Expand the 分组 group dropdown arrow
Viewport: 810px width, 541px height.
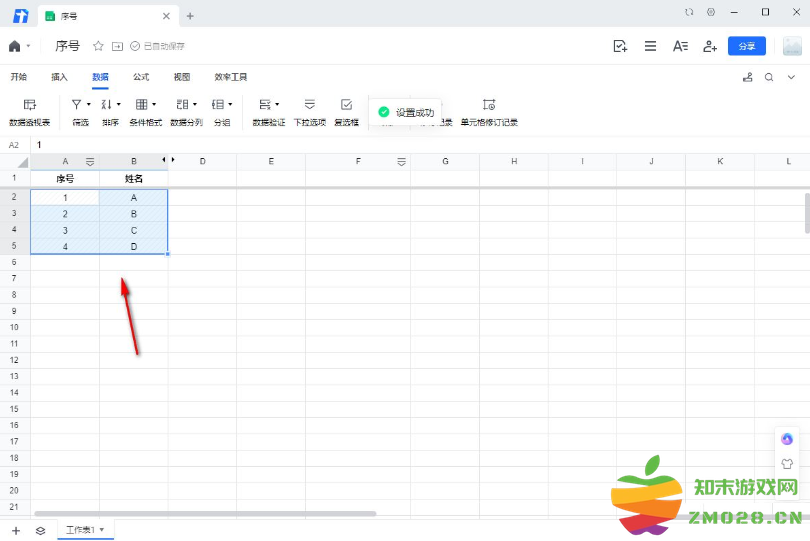click(x=230, y=104)
